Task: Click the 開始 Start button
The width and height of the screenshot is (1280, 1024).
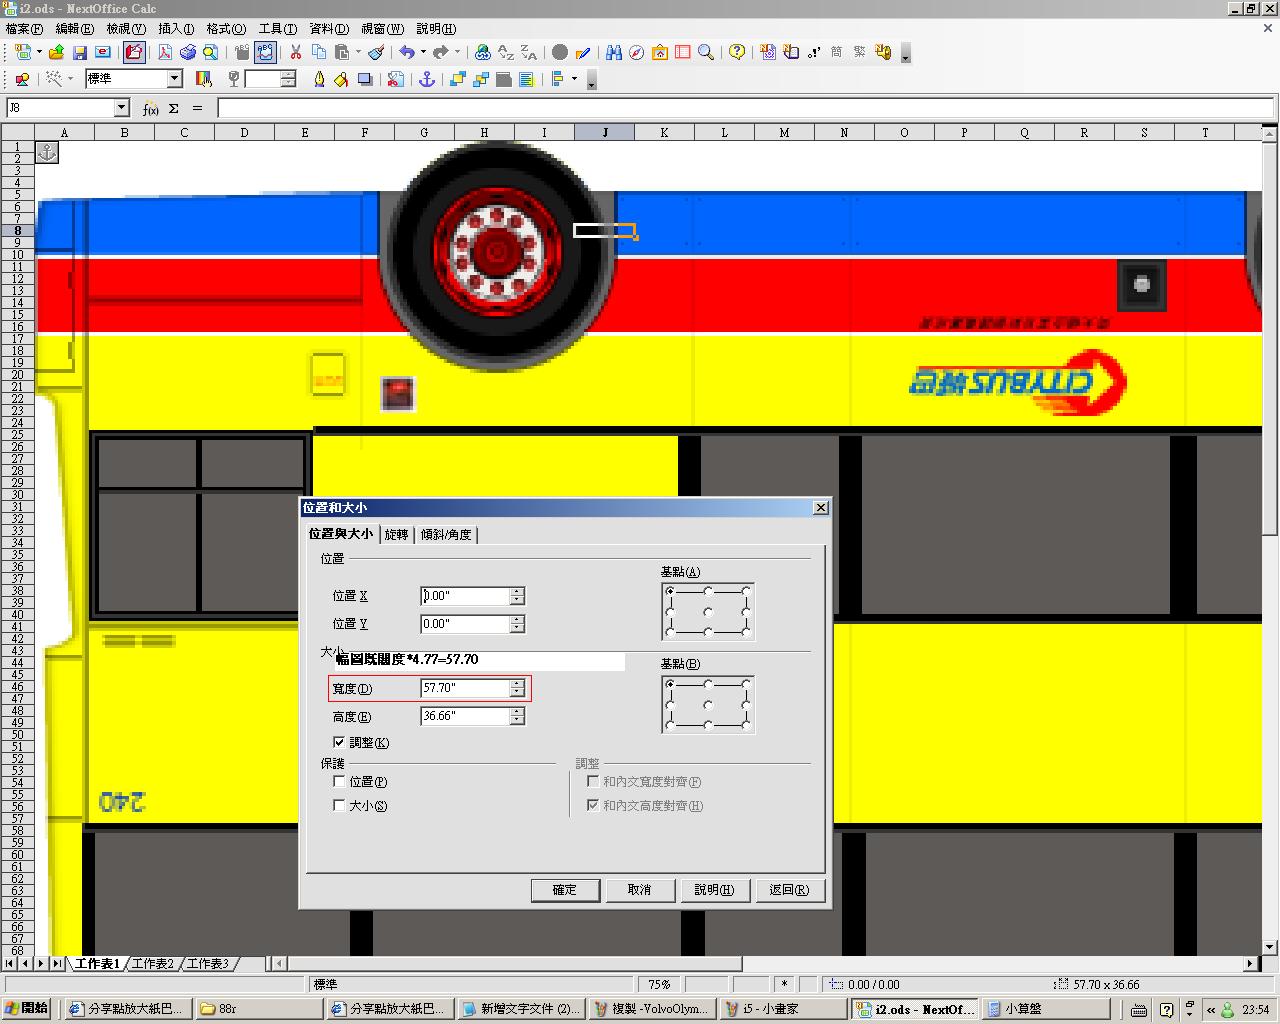Action: point(28,1009)
